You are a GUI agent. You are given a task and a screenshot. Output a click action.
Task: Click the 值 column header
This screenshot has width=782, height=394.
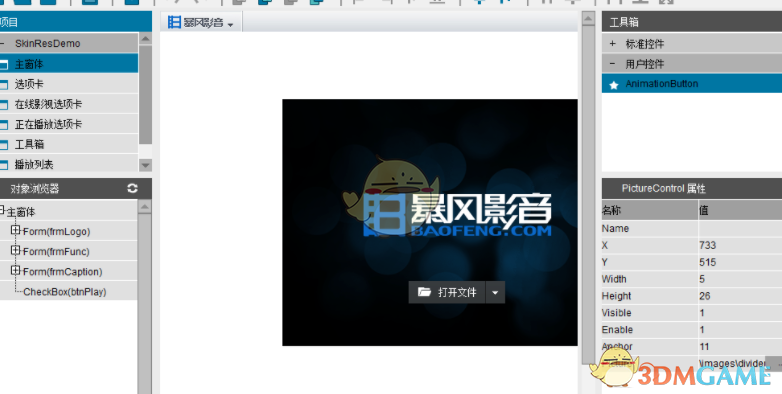(x=740, y=210)
